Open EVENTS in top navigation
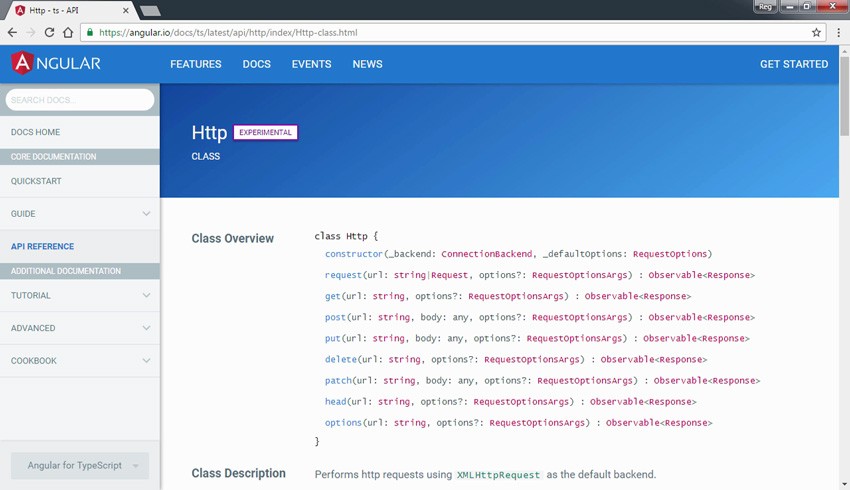The width and height of the screenshot is (850, 490). (x=311, y=64)
